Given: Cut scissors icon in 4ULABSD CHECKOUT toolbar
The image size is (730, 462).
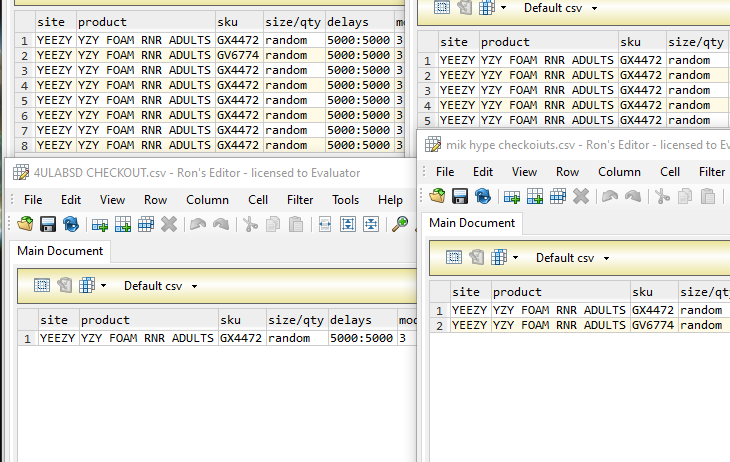Looking at the screenshot, I should [250, 224].
